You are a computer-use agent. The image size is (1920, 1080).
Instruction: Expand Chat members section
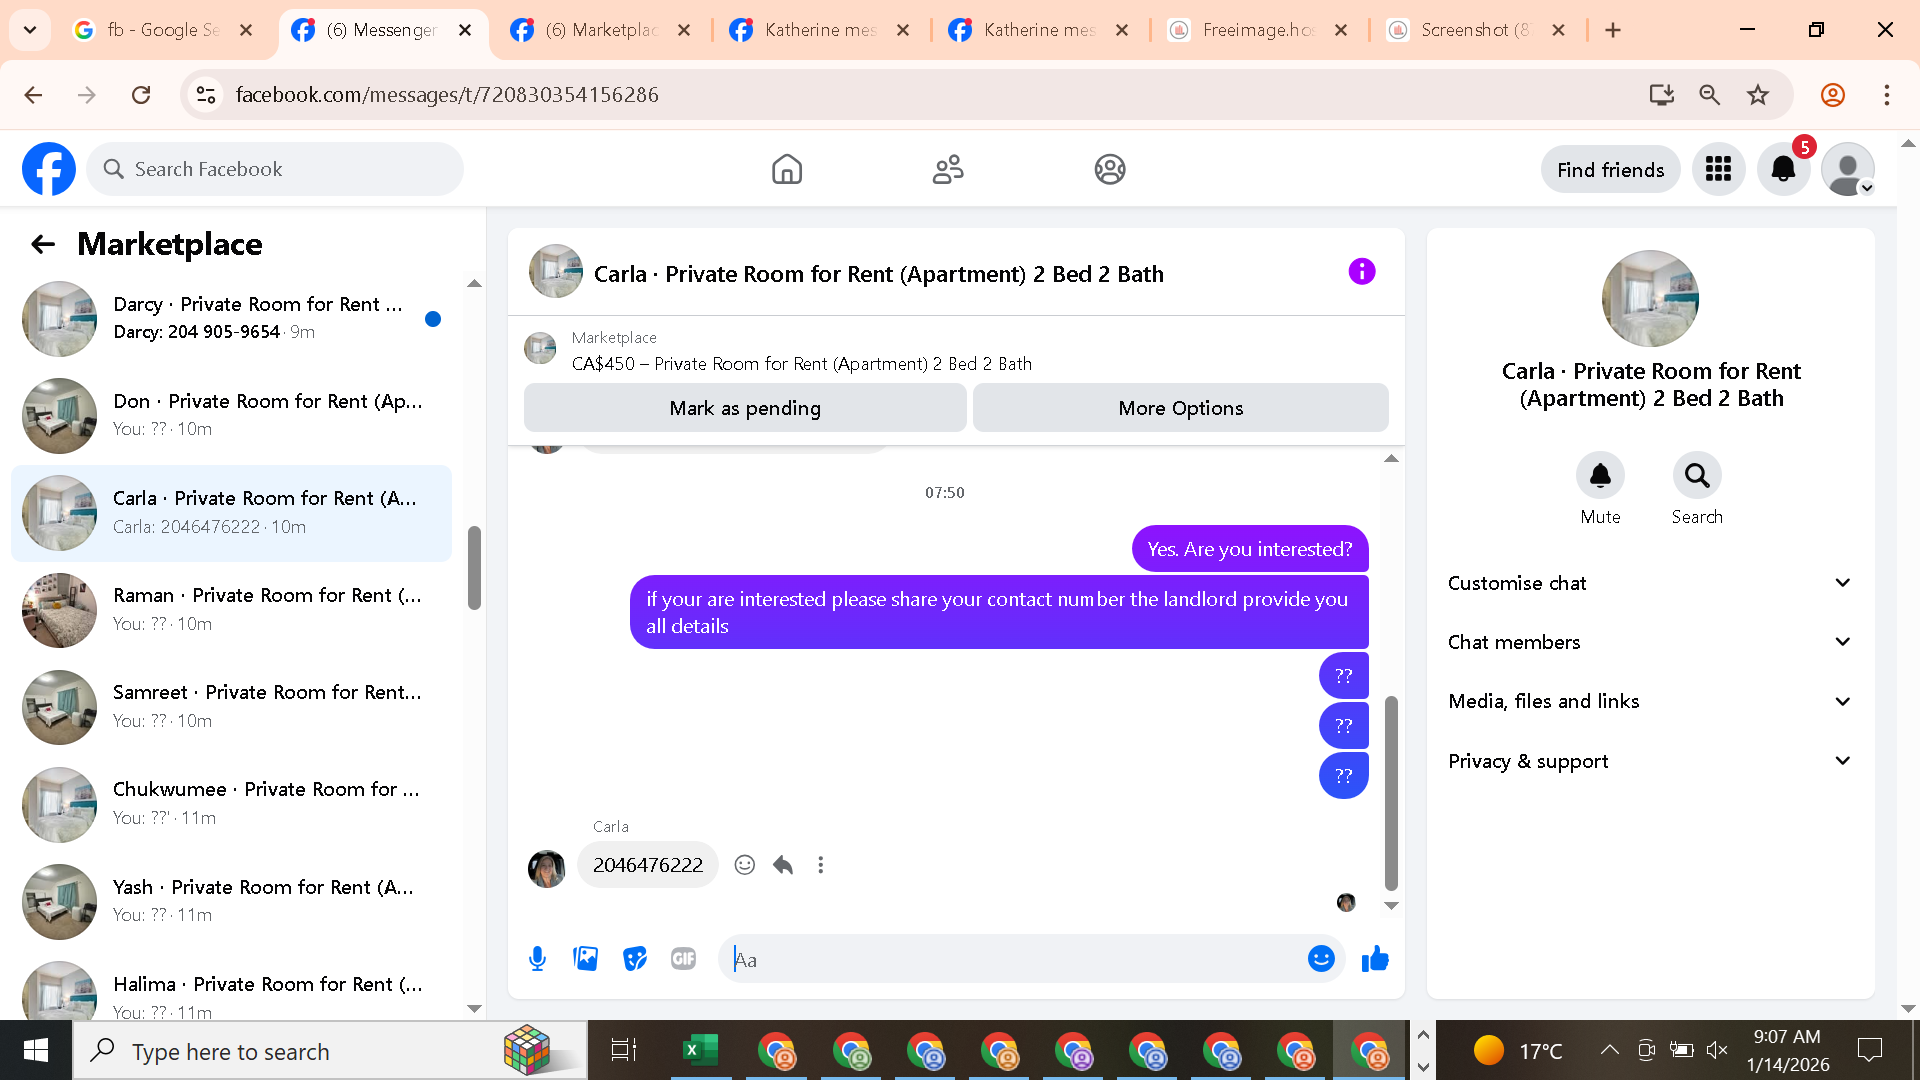point(1649,642)
